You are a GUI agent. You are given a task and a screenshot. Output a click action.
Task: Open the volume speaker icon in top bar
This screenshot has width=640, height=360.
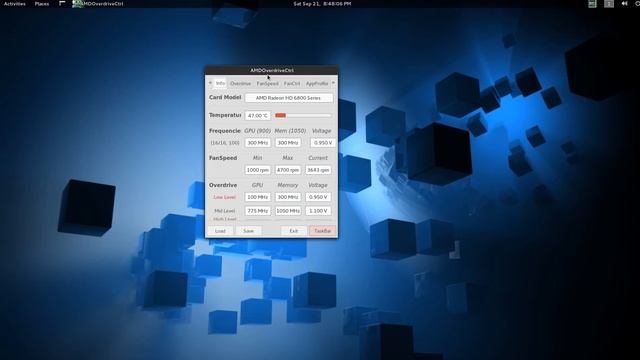click(624, 4)
